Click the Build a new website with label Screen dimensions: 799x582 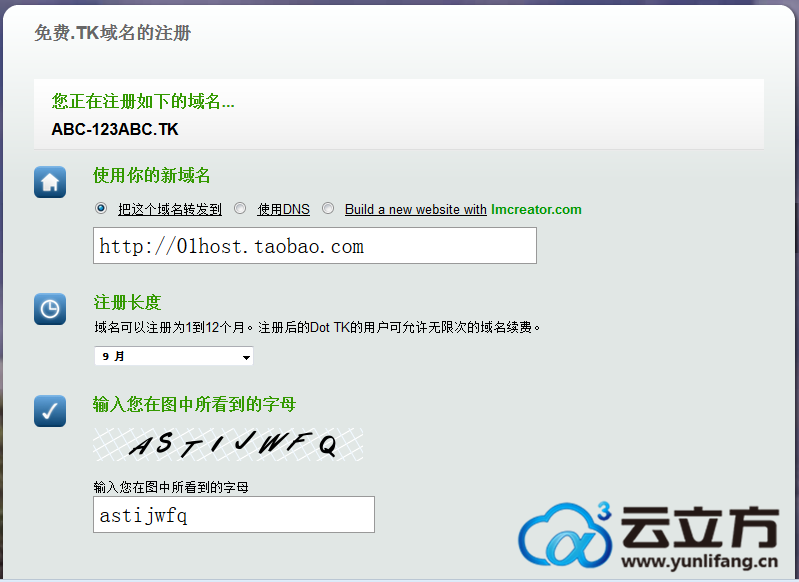pos(415,210)
